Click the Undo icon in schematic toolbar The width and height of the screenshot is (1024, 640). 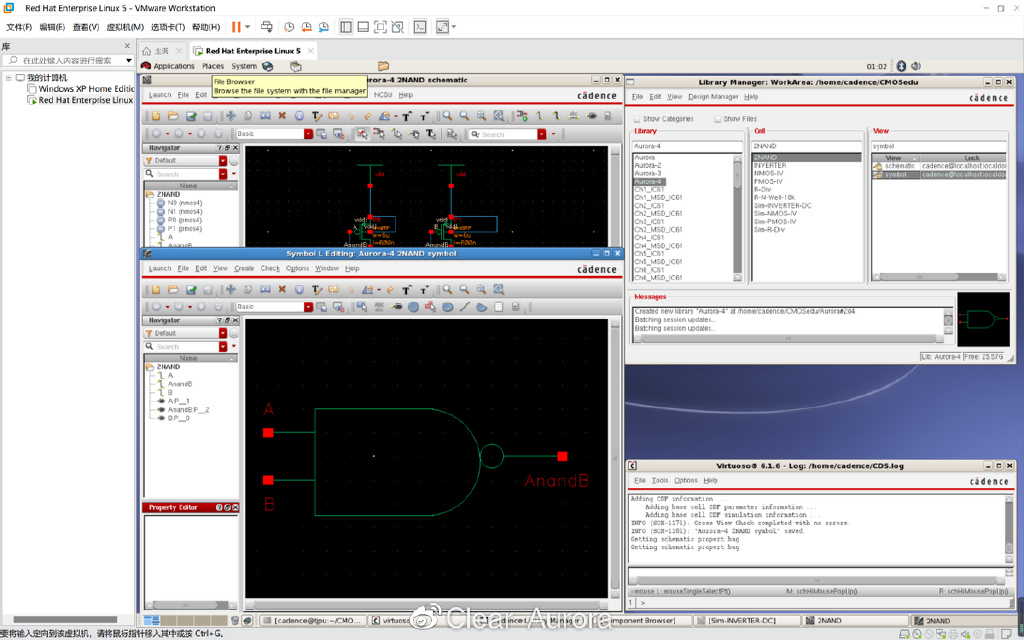click(351, 117)
